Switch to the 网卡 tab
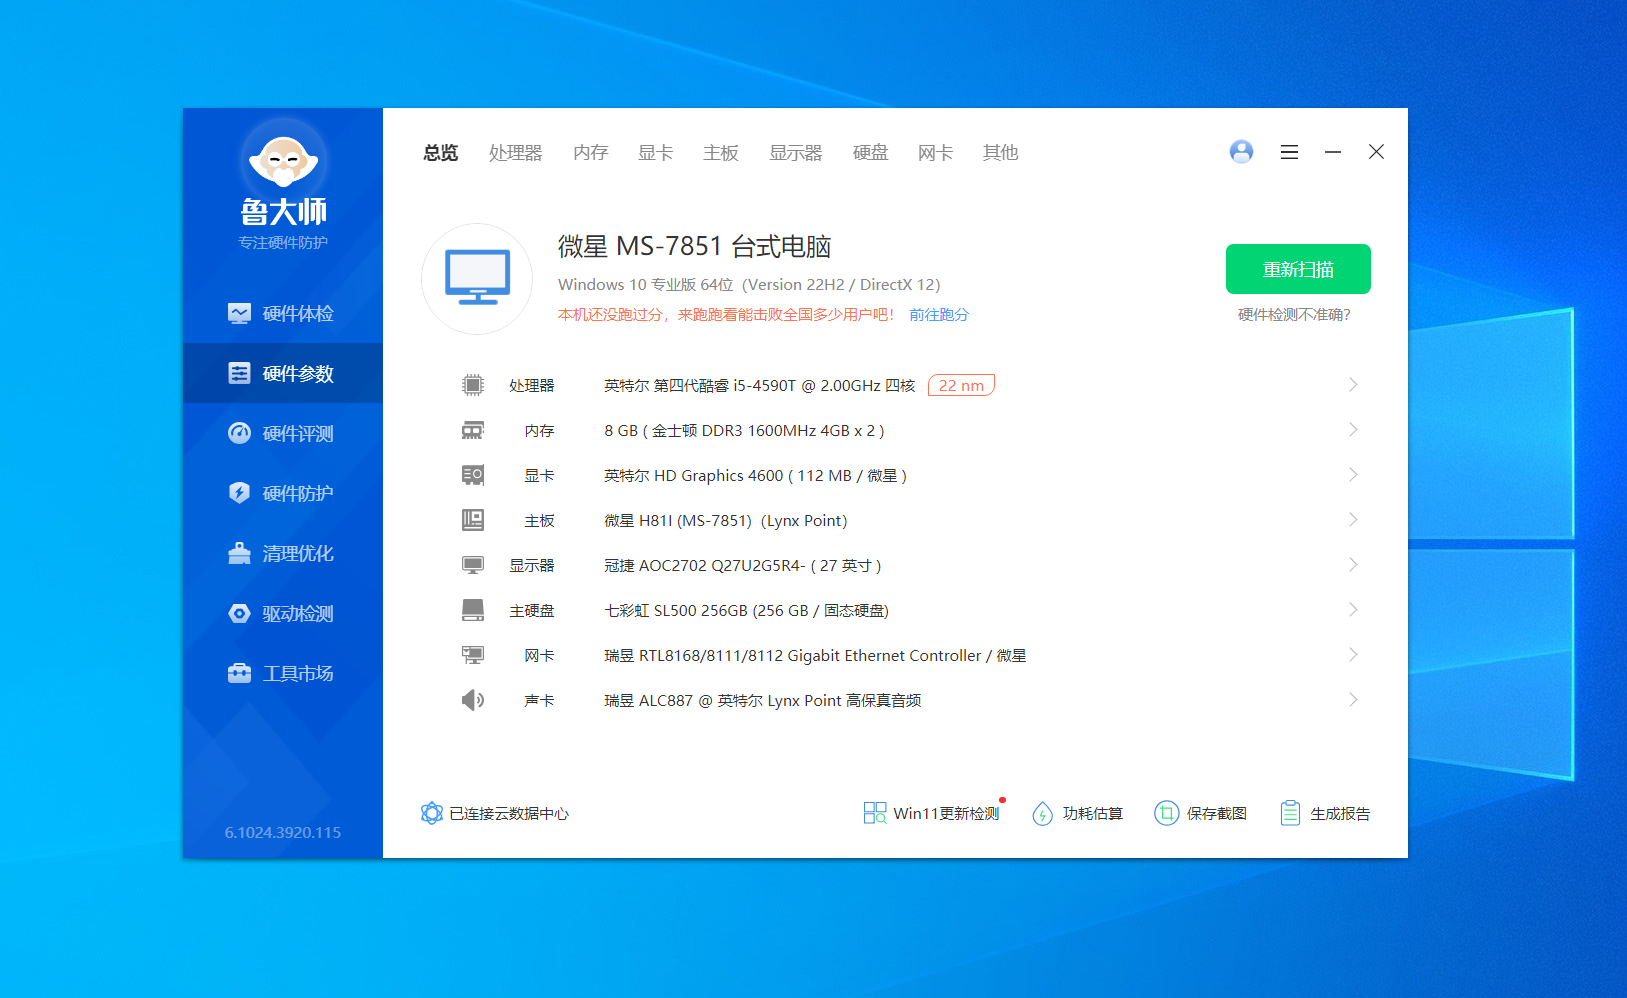 click(935, 152)
